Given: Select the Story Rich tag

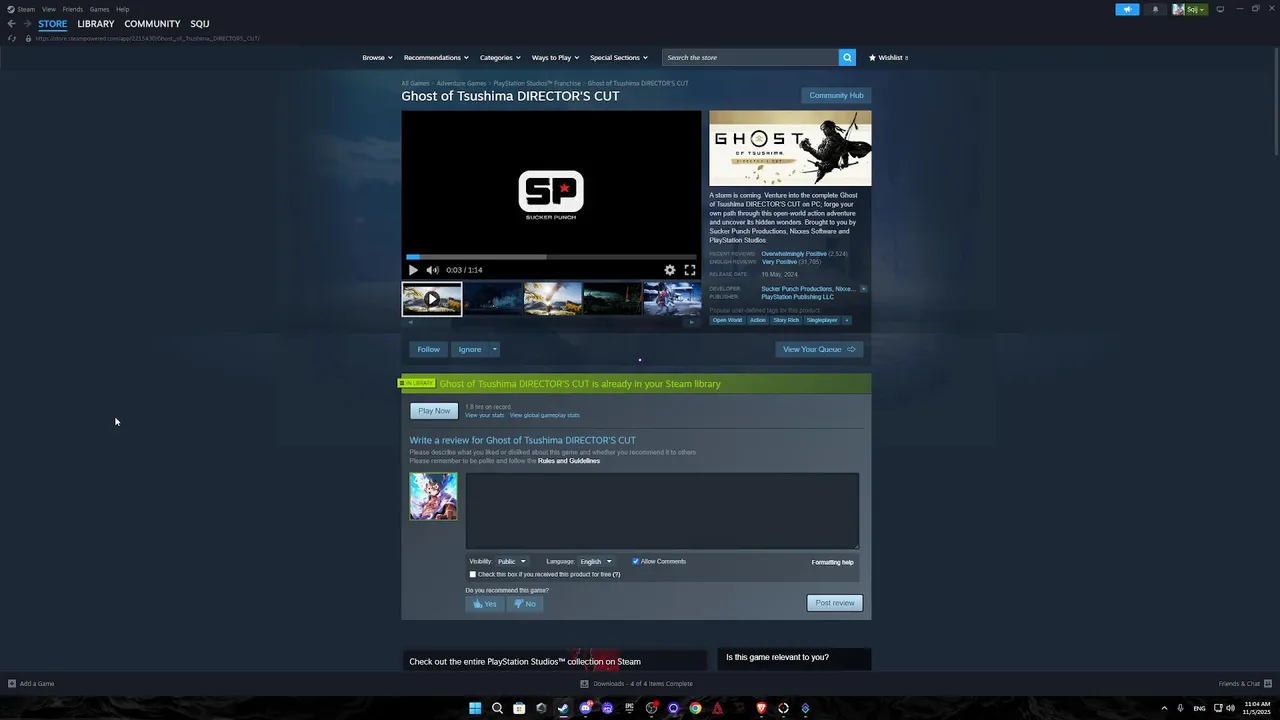Looking at the screenshot, I should (786, 320).
